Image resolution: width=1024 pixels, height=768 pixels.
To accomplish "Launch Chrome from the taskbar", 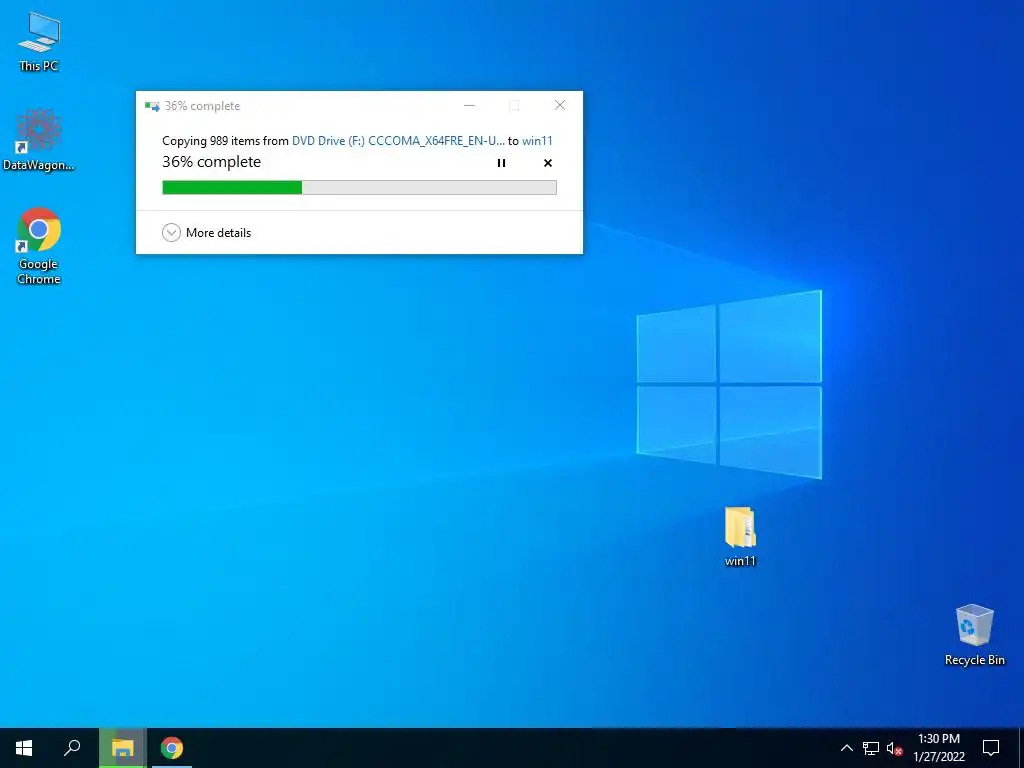I will (172, 748).
